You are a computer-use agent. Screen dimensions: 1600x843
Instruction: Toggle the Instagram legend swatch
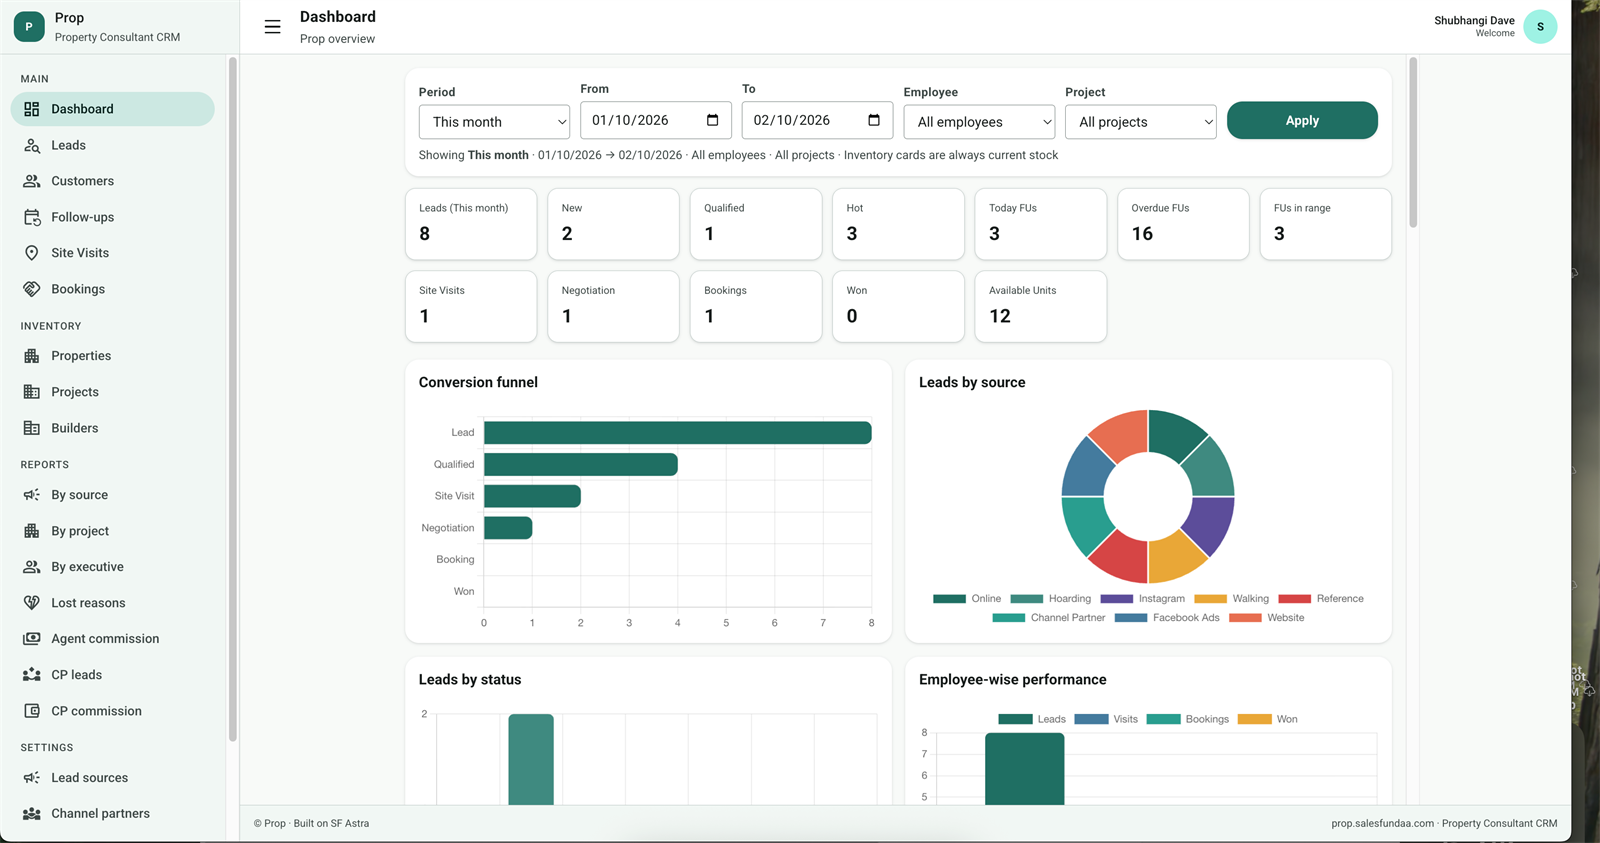pyautogui.click(x=1116, y=599)
